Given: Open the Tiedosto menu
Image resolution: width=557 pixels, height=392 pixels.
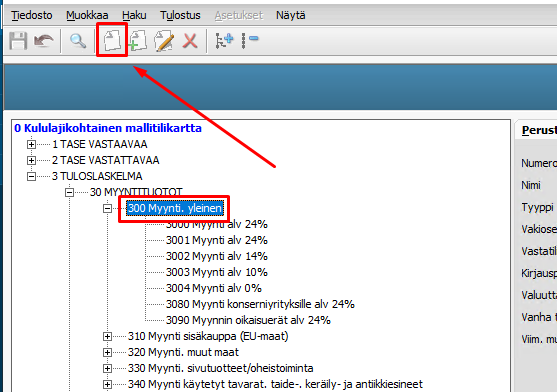Looking at the screenshot, I should (x=32, y=15).
